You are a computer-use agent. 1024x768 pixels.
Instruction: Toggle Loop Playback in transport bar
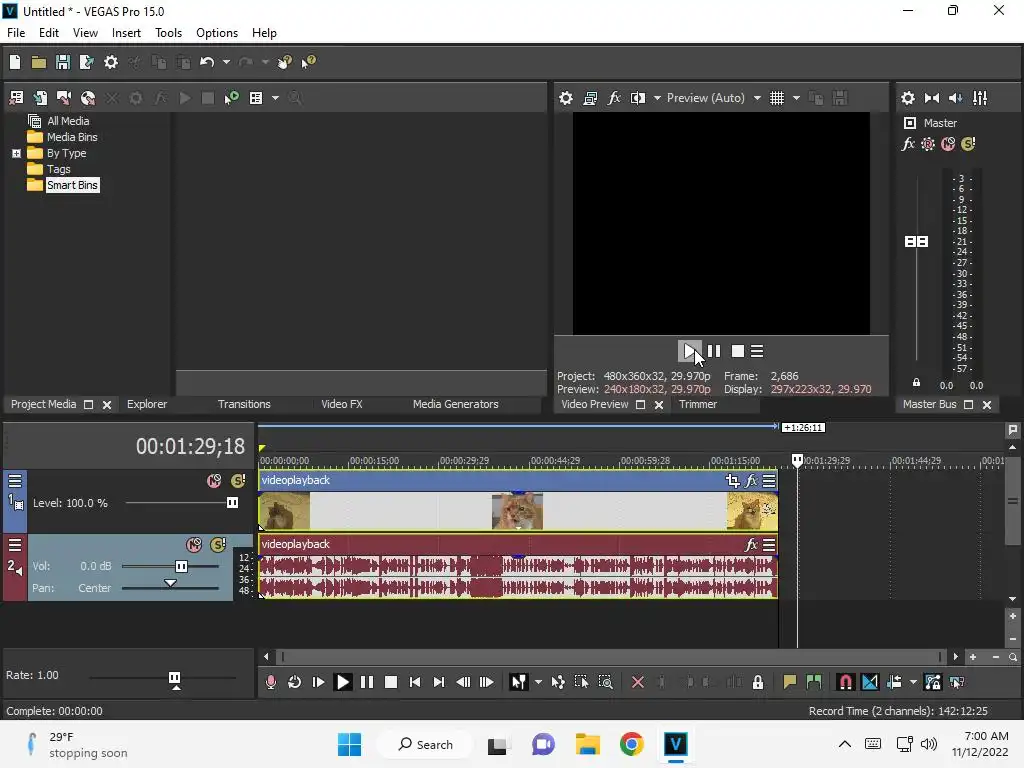coord(295,682)
